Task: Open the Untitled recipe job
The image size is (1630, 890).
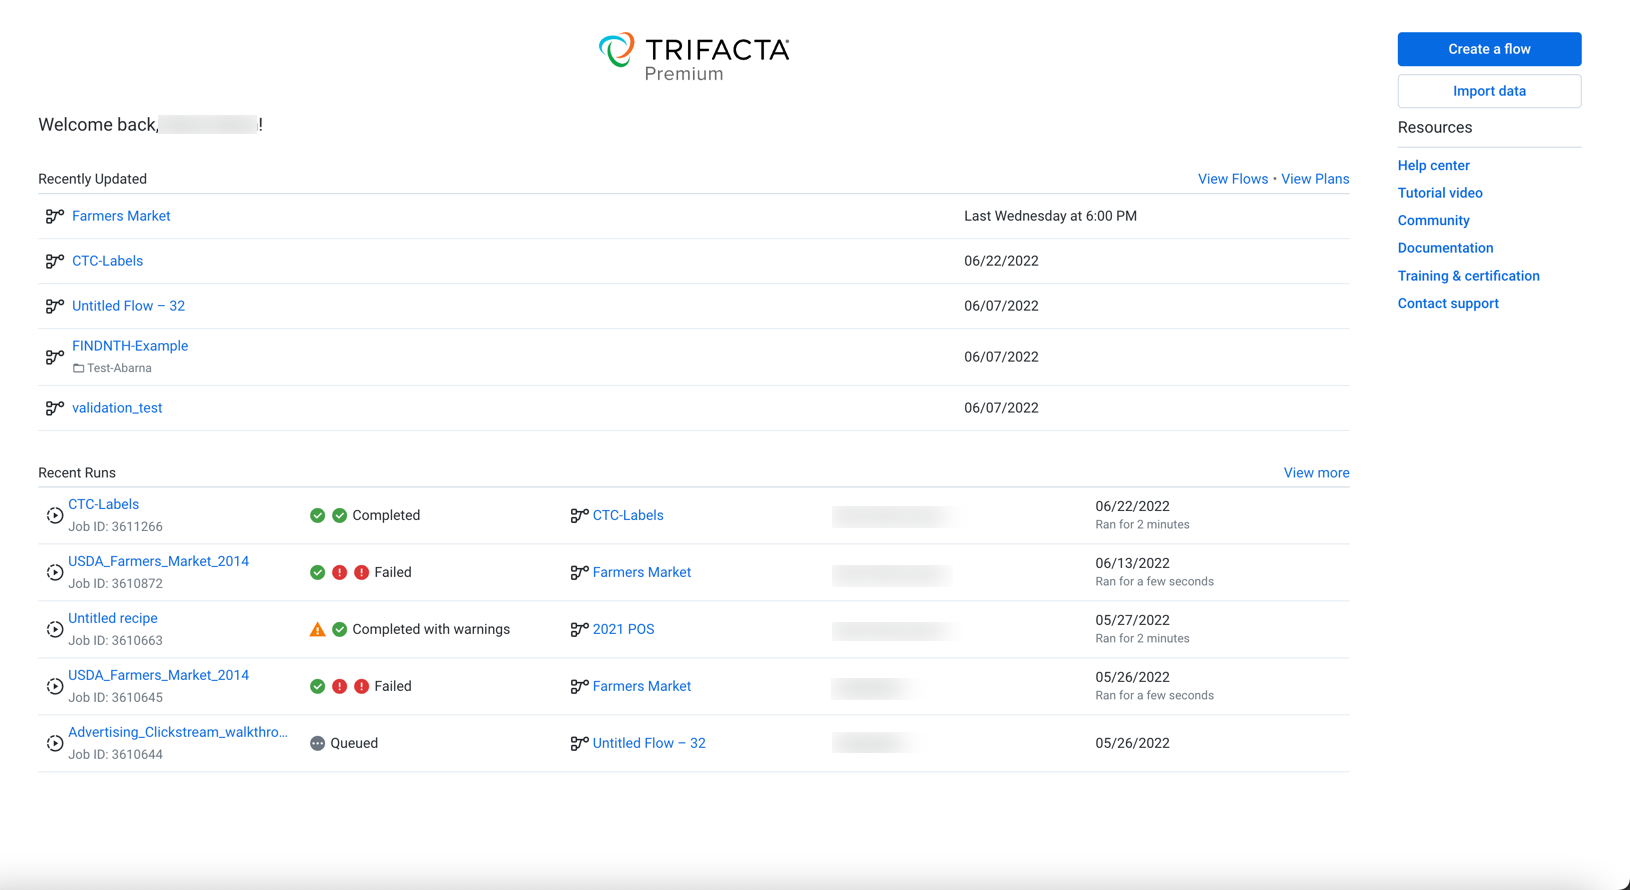Action: coord(112,619)
